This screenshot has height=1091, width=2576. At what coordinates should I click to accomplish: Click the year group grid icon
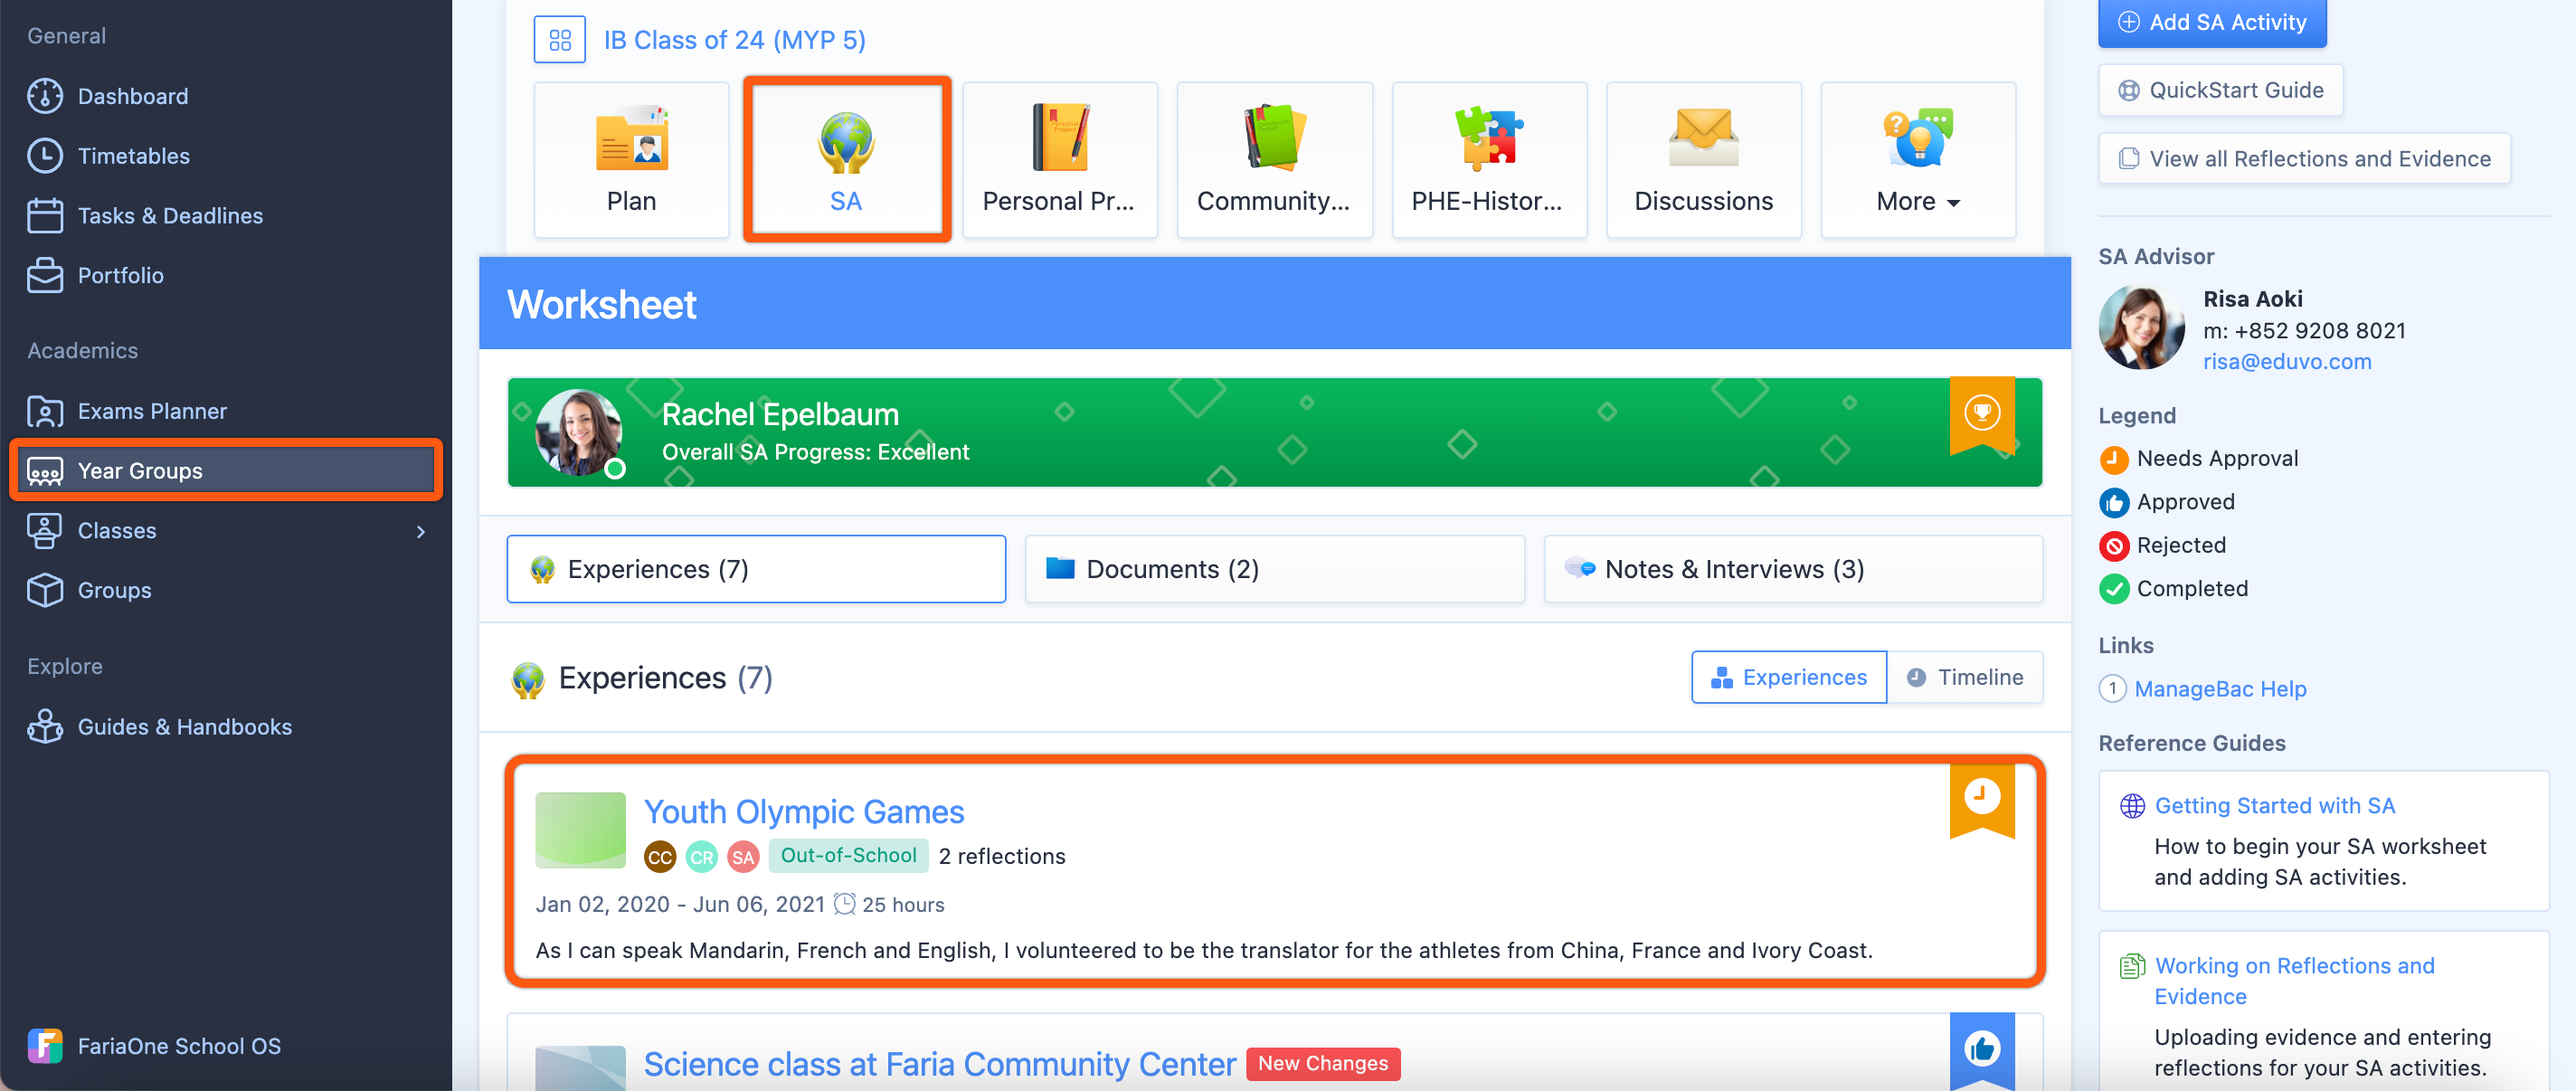point(559,40)
